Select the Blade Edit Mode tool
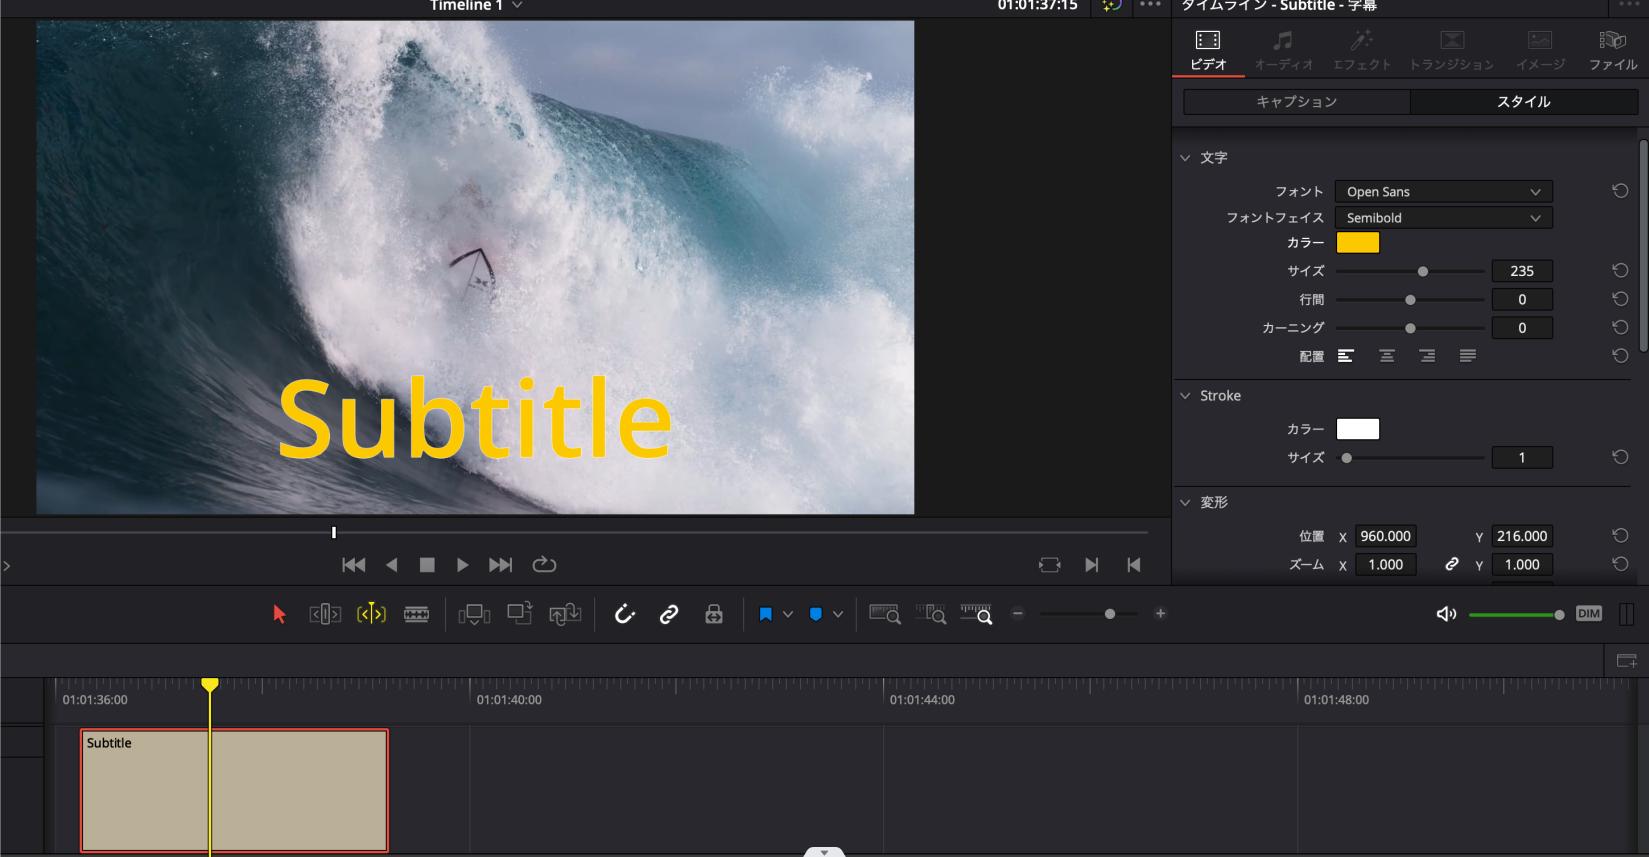Viewport: 1649px width, 857px height. point(417,614)
